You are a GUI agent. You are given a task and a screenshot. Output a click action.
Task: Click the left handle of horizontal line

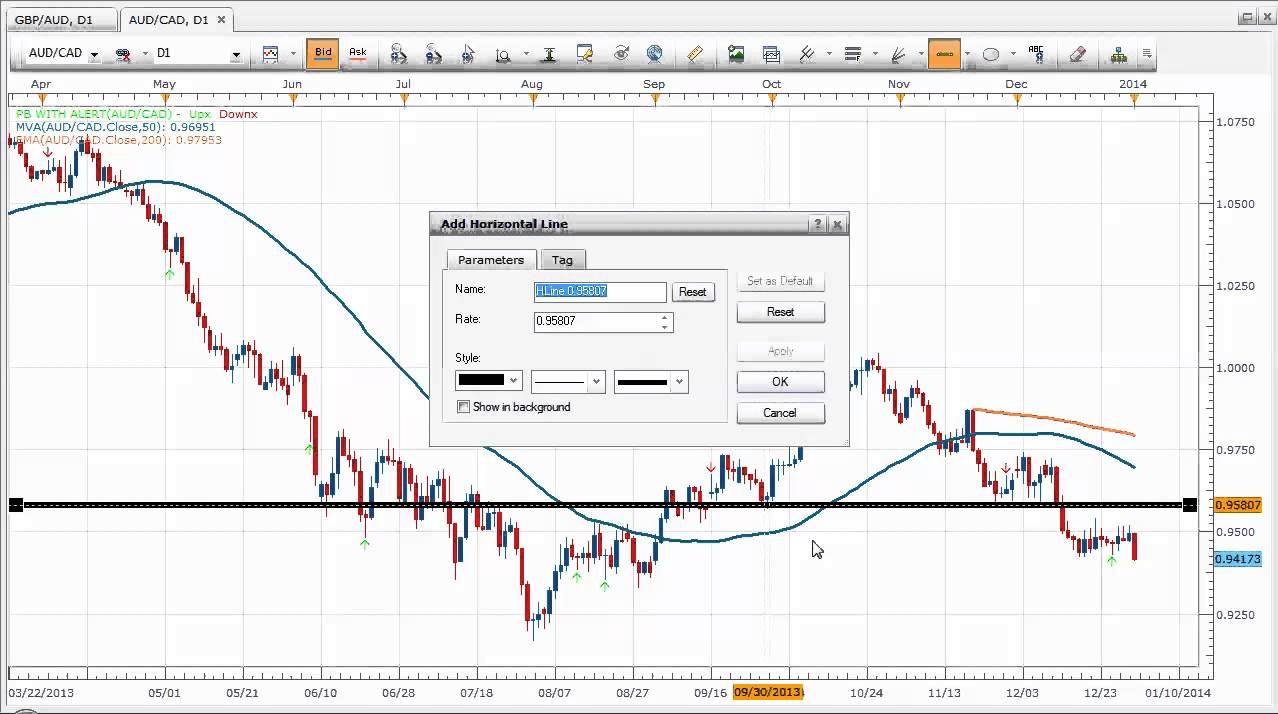pos(16,505)
